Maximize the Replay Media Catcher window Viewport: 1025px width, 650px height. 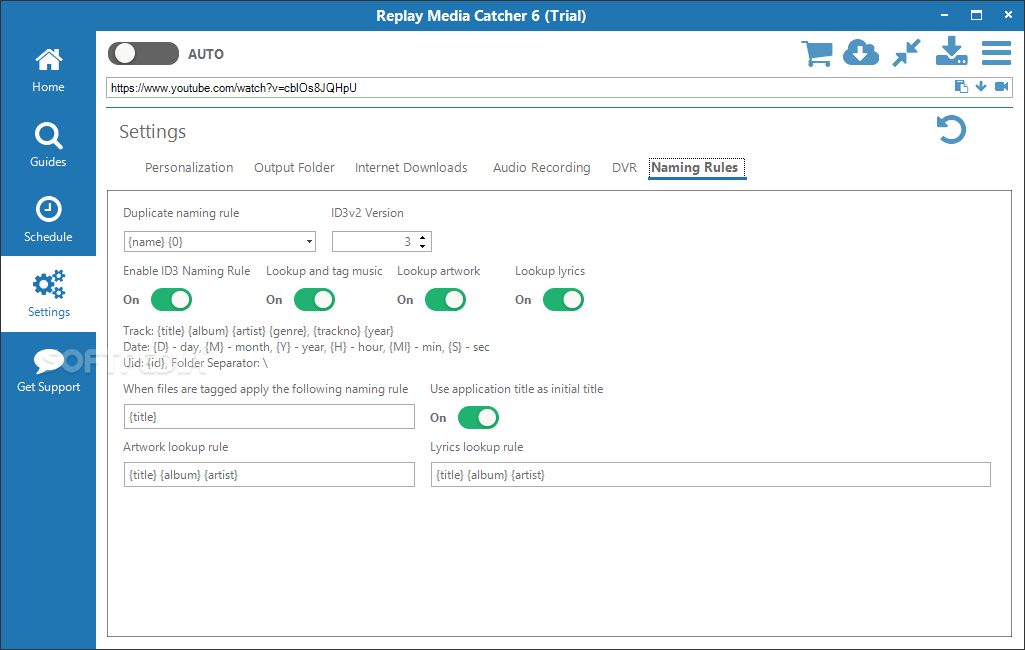pos(976,15)
